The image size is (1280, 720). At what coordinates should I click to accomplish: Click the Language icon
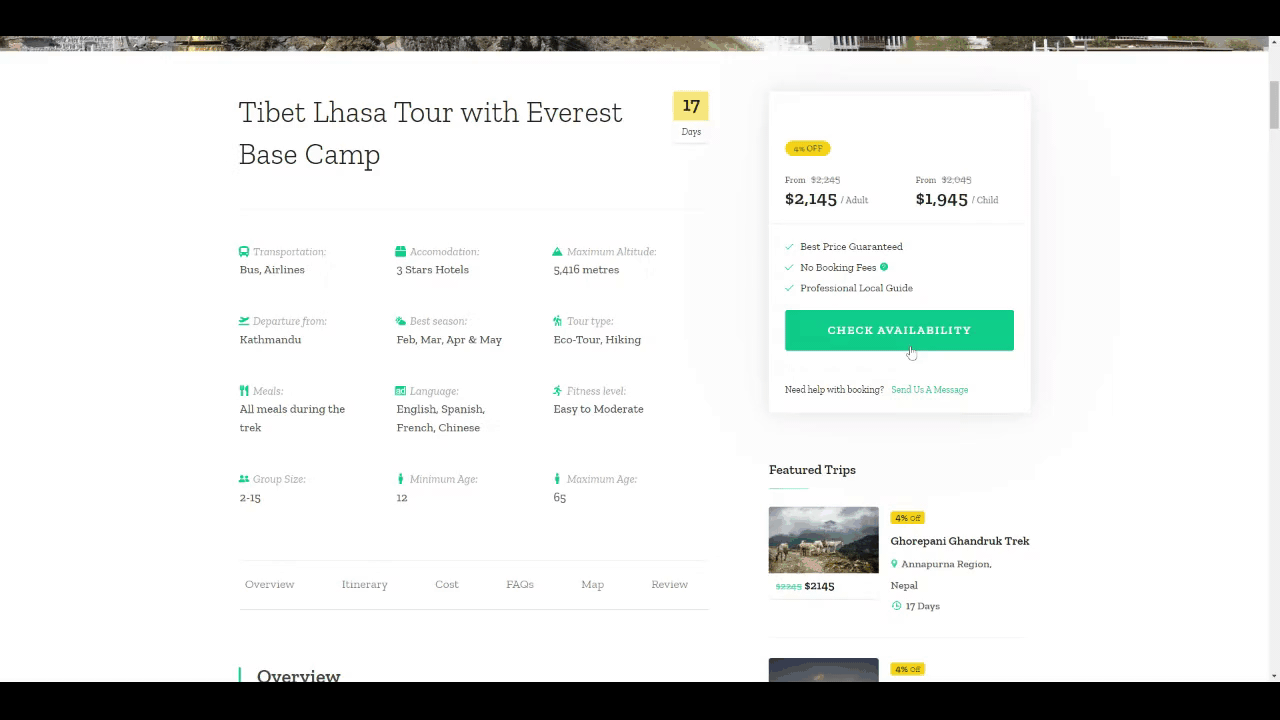point(401,391)
